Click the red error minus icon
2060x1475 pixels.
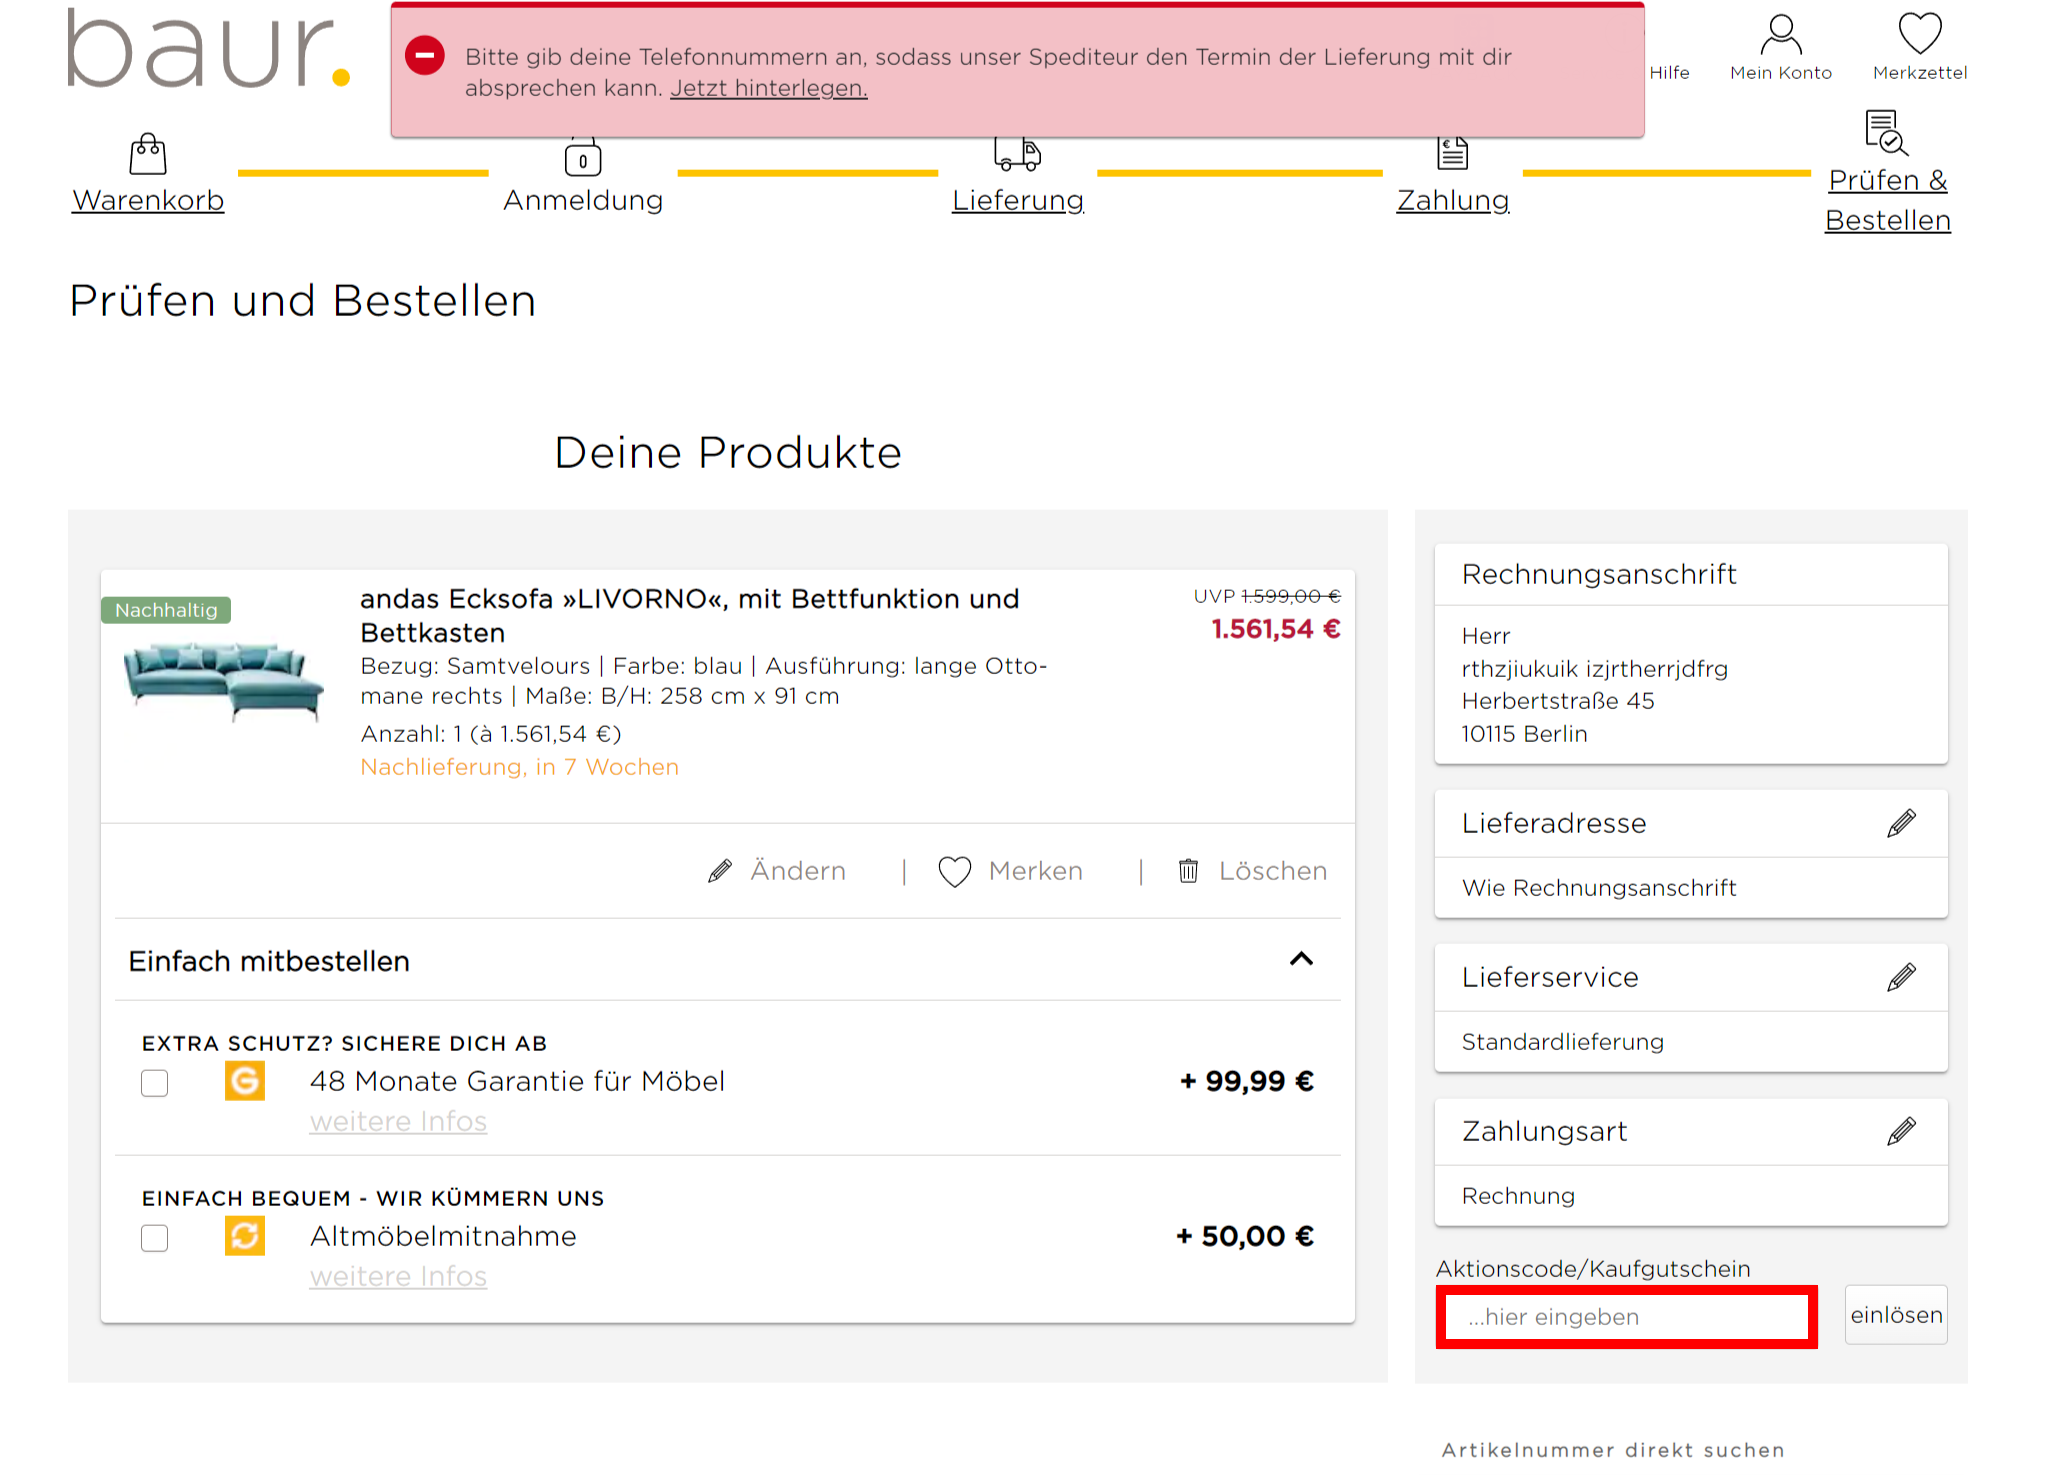tap(425, 55)
